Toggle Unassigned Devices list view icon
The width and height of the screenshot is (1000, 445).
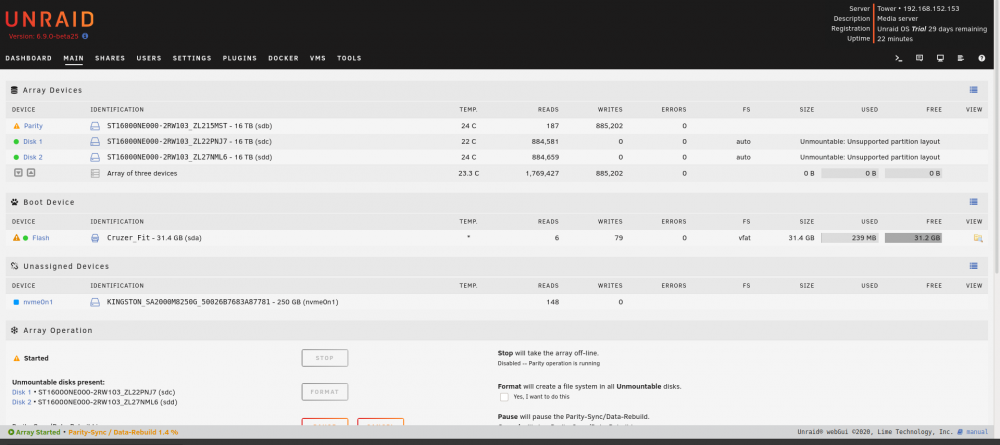pyautogui.click(x=973, y=266)
